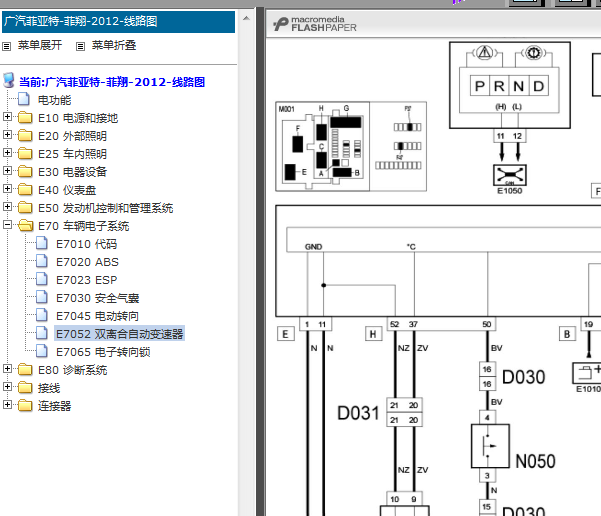The width and height of the screenshot is (601, 516).
Task: Expand the E80 诊断系统 folder
Action: 7,368
